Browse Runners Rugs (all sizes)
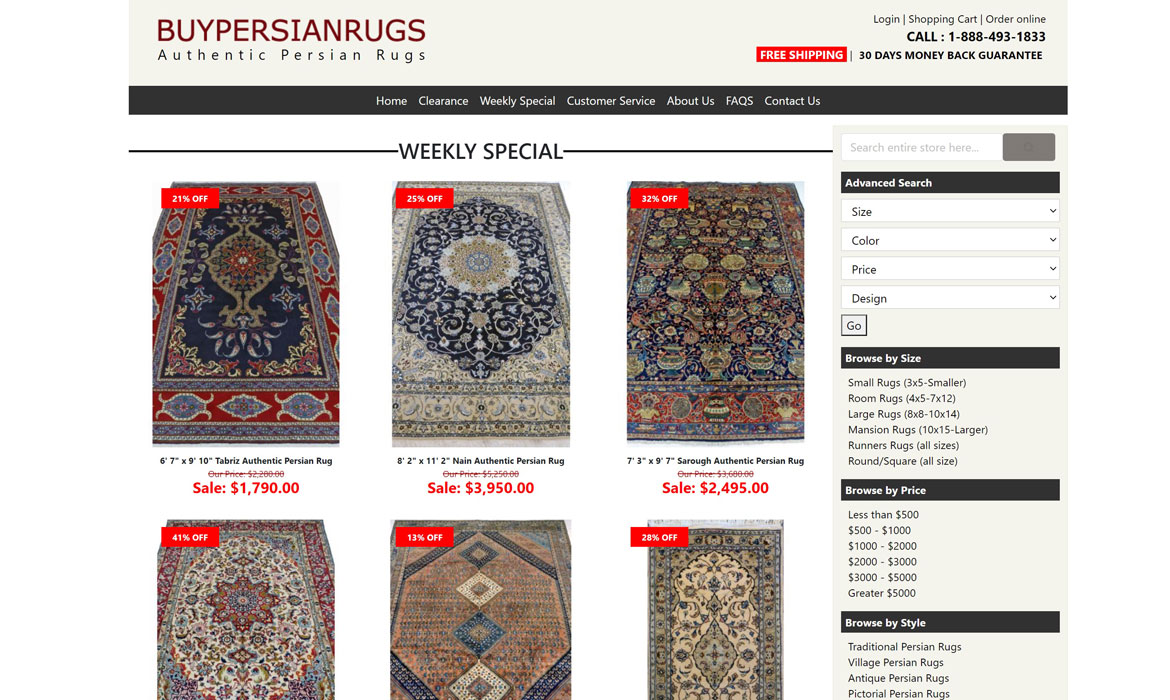1170x700 pixels. [x=903, y=446]
